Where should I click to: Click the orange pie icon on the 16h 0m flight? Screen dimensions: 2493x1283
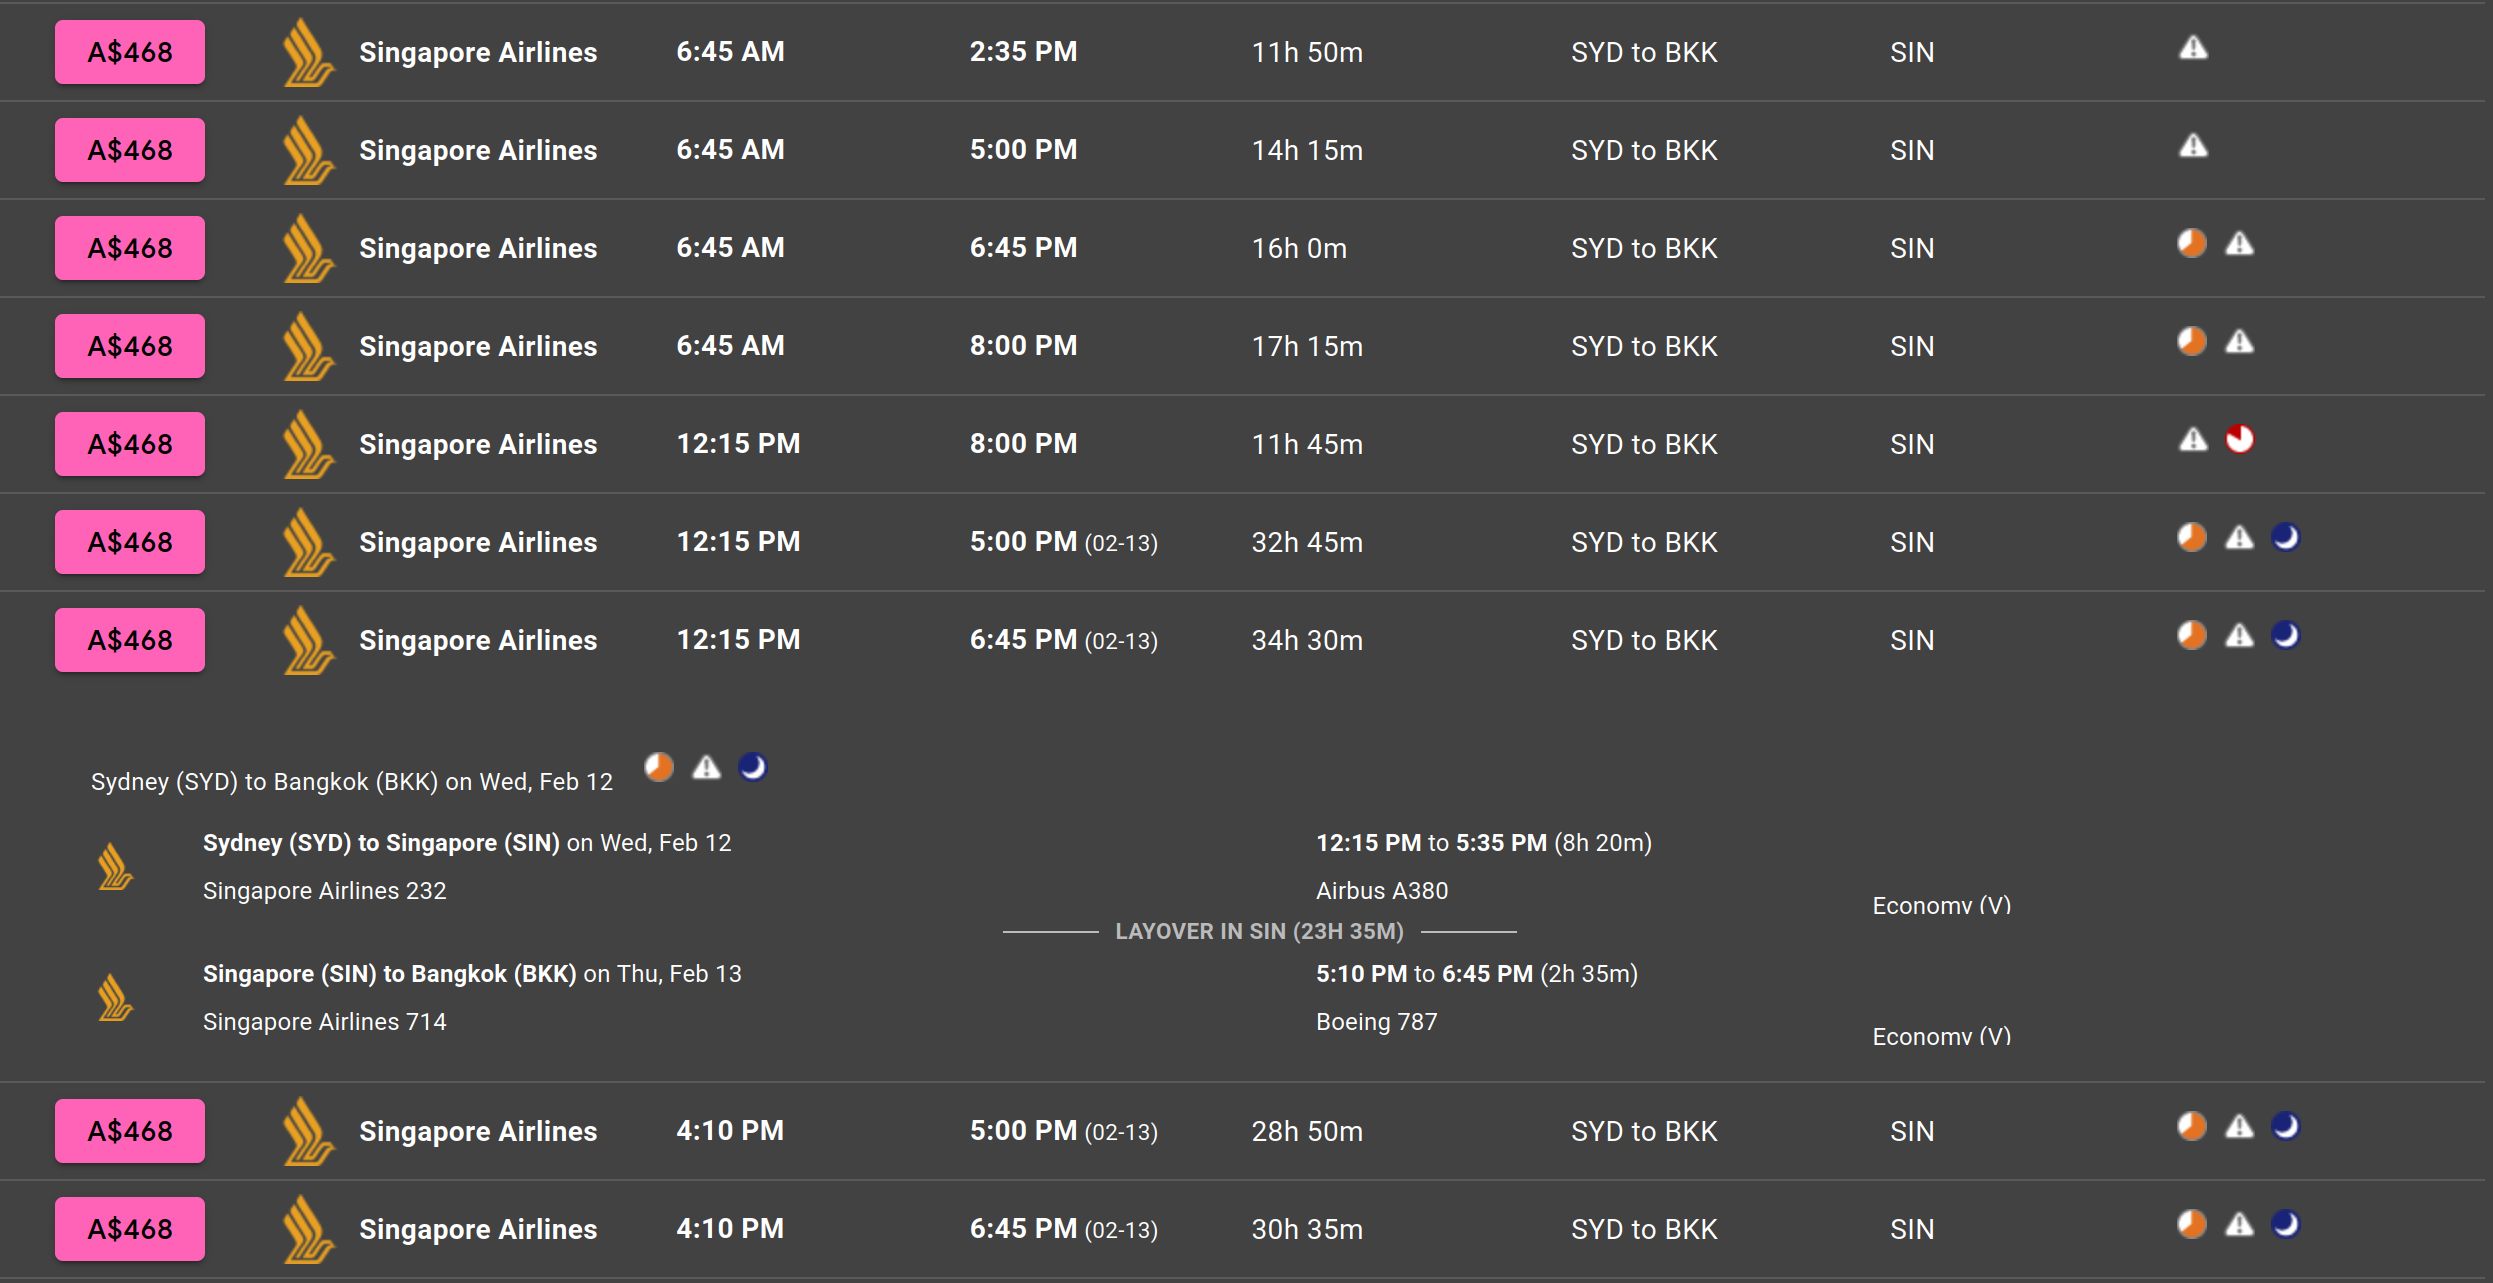coord(2191,244)
